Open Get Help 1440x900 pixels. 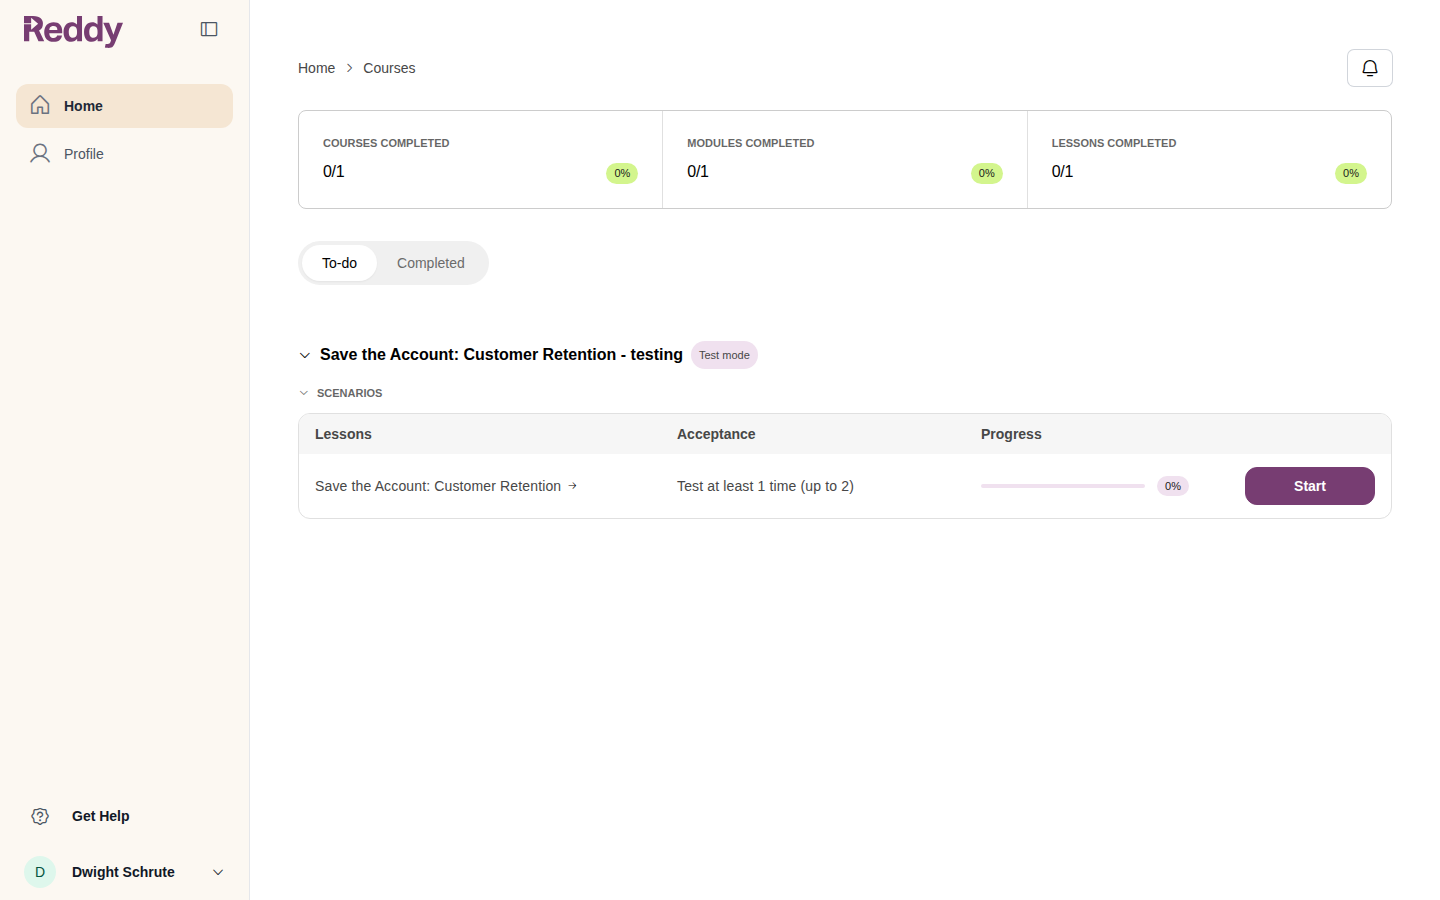point(100,816)
